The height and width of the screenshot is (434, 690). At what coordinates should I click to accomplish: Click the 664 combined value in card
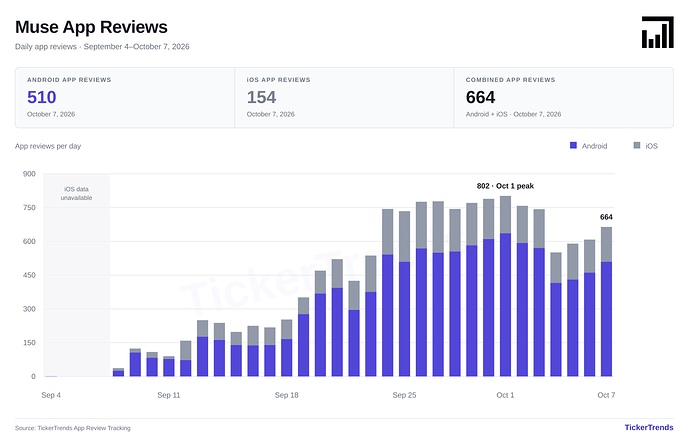[481, 97]
